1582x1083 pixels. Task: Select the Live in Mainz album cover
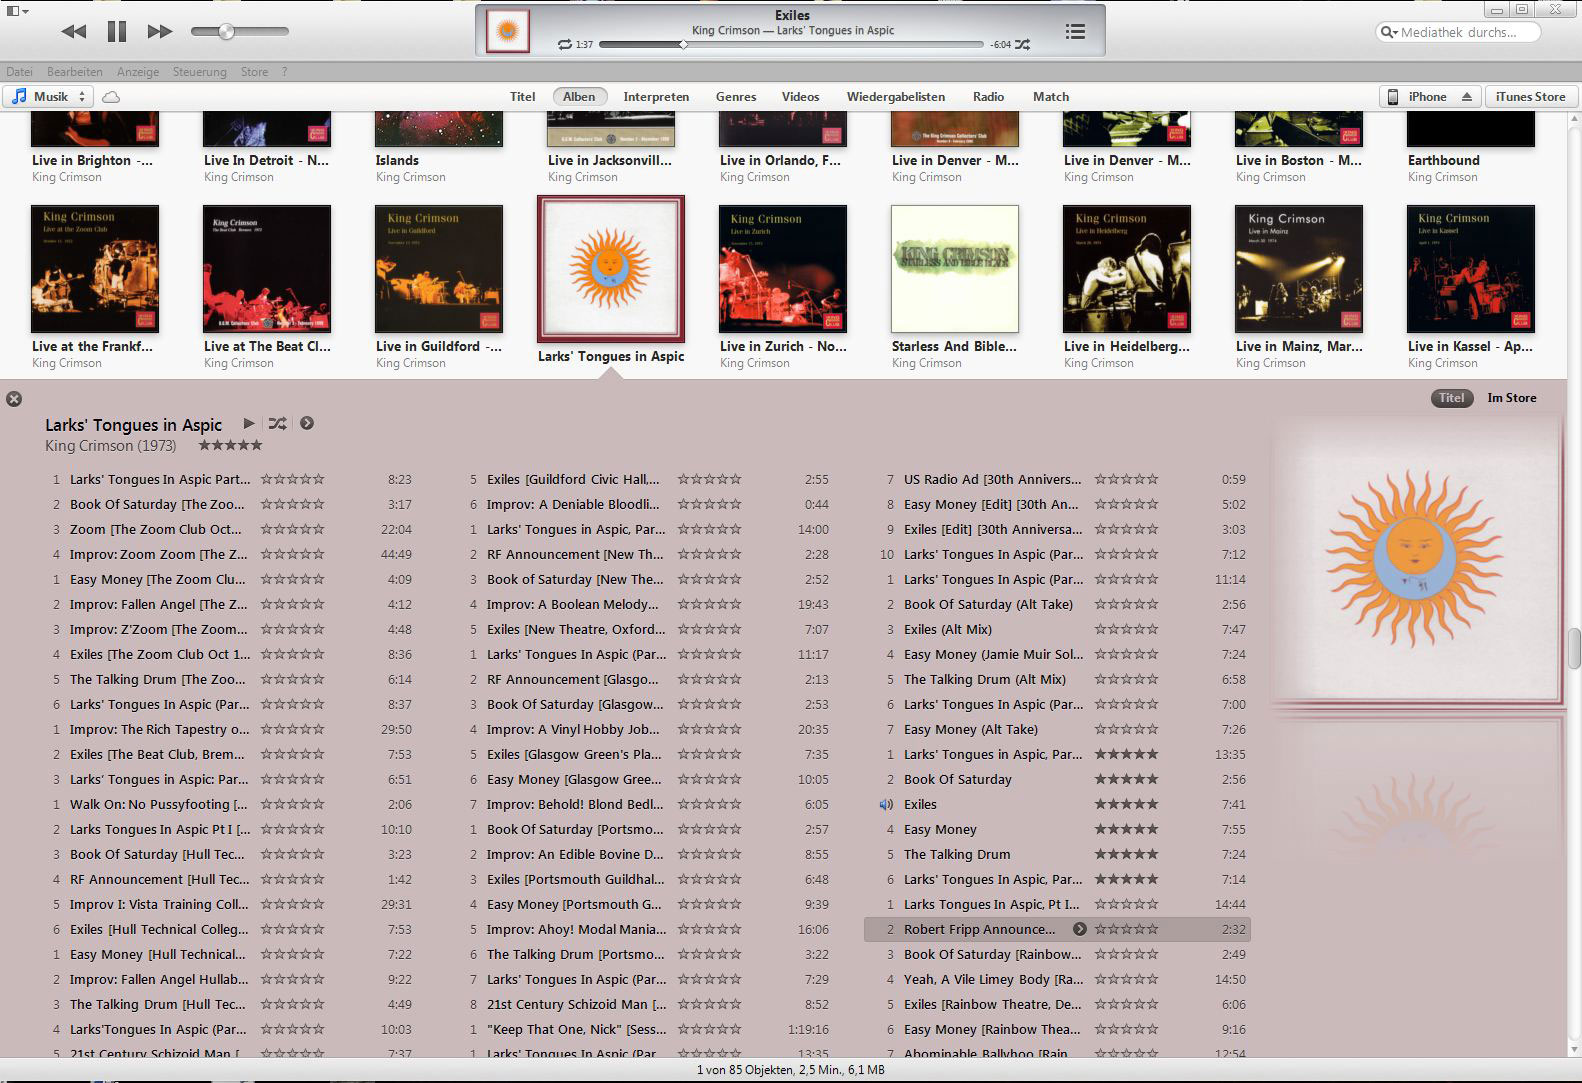tap(1299, 269)
